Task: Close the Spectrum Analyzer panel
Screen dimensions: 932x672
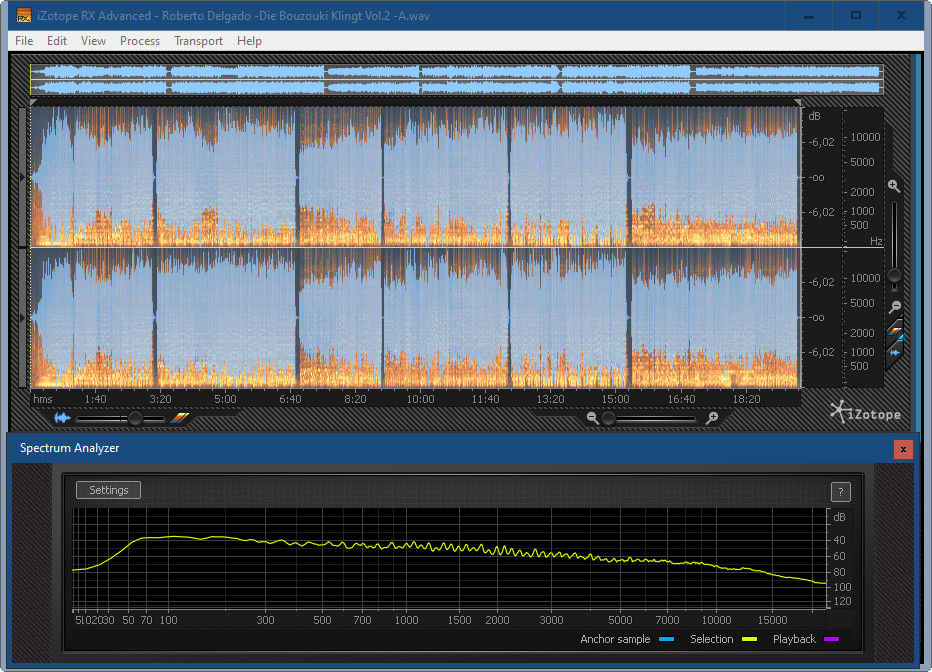Action: click(903, 449)
